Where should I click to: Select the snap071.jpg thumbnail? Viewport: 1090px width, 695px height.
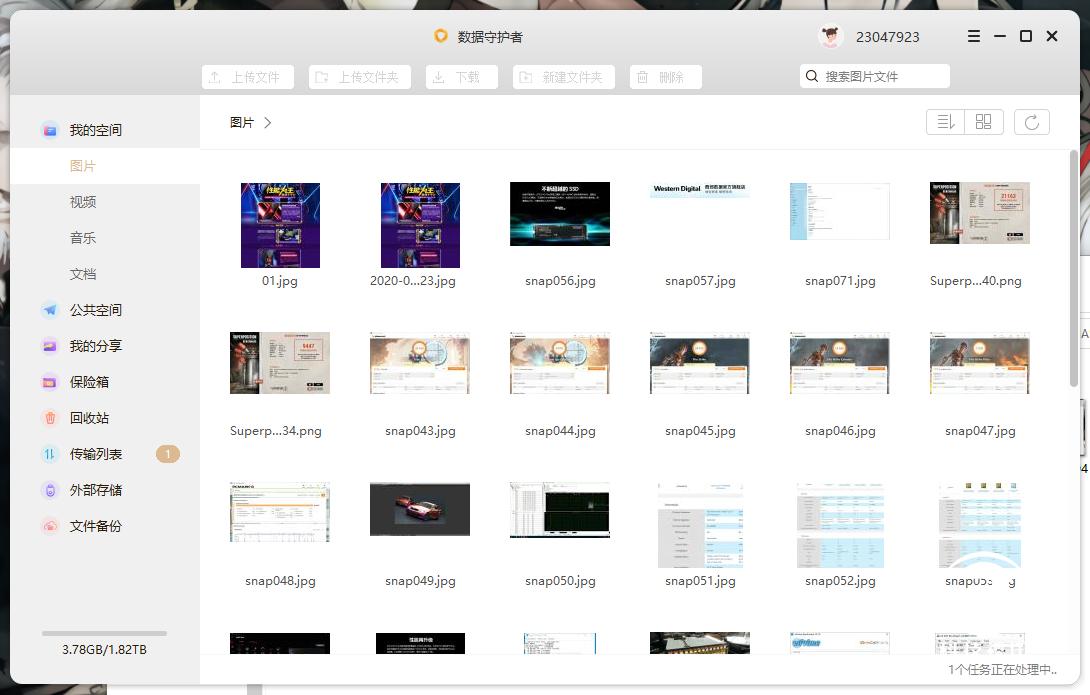coord(840,211)
